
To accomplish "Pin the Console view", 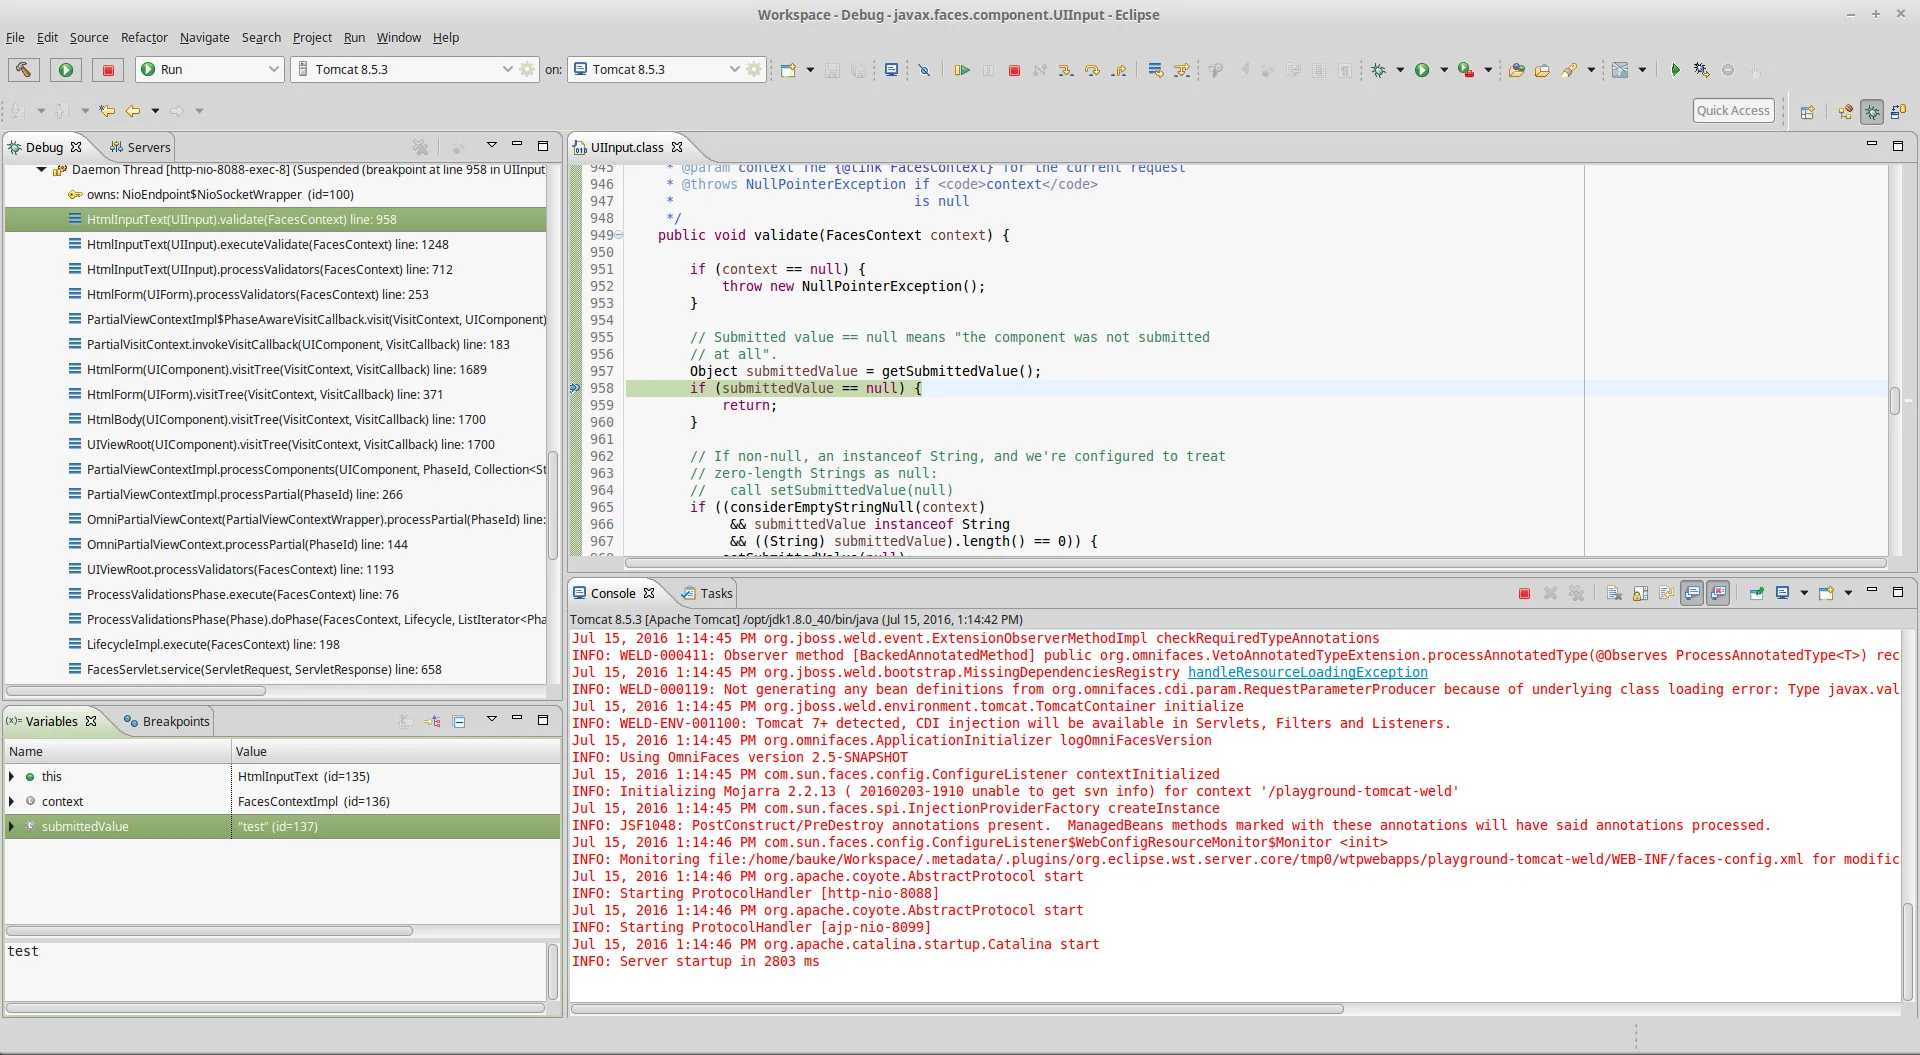I will tap(1757, 593).
